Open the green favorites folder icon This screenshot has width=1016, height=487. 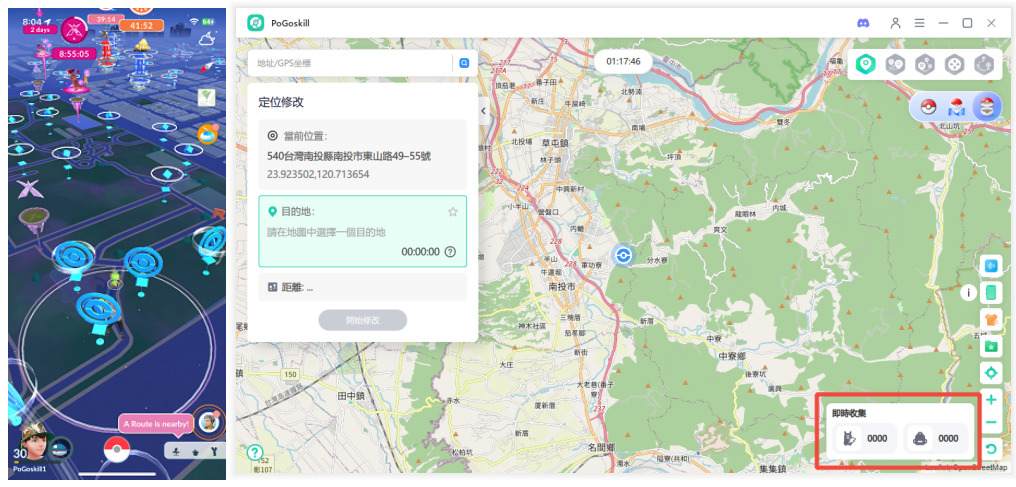(991, 346)
